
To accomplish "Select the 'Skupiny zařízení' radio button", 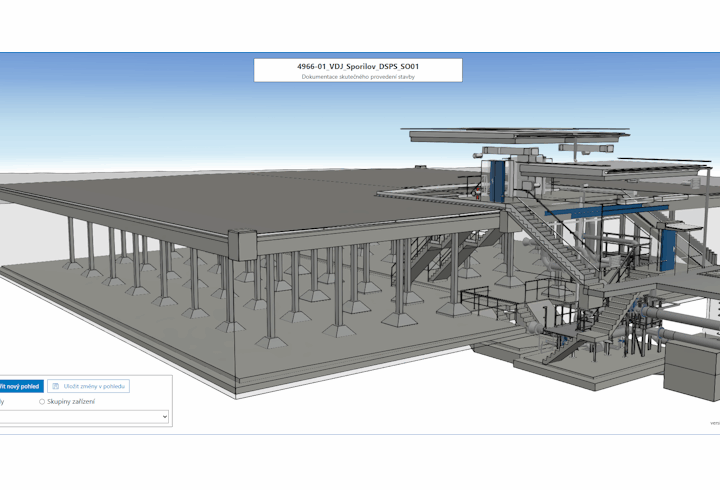I will 42,402.
